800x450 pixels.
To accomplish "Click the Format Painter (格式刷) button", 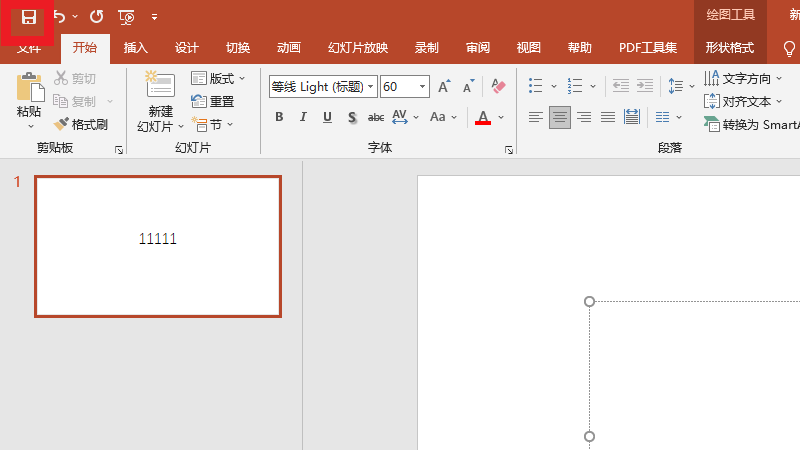I will pyautogui.click(x=81, y=124).
